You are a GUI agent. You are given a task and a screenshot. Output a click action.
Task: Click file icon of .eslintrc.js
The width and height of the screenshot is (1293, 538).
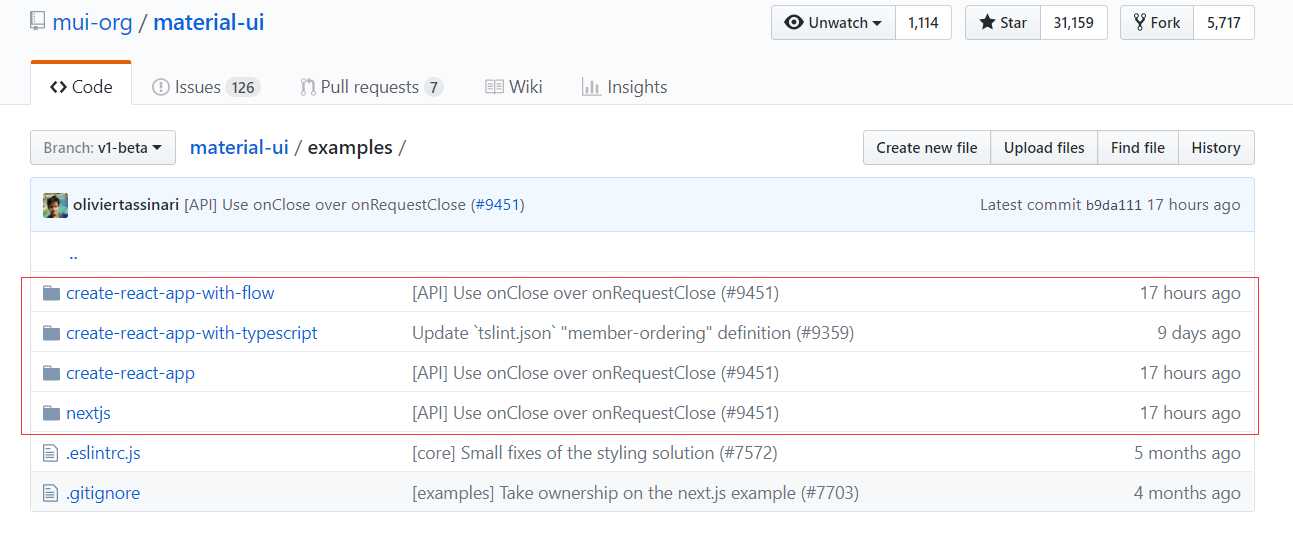51,453
